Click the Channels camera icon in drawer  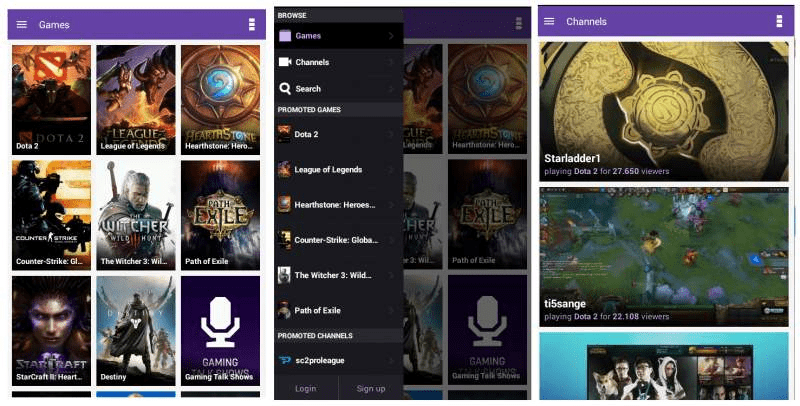[x=285, y=62]
